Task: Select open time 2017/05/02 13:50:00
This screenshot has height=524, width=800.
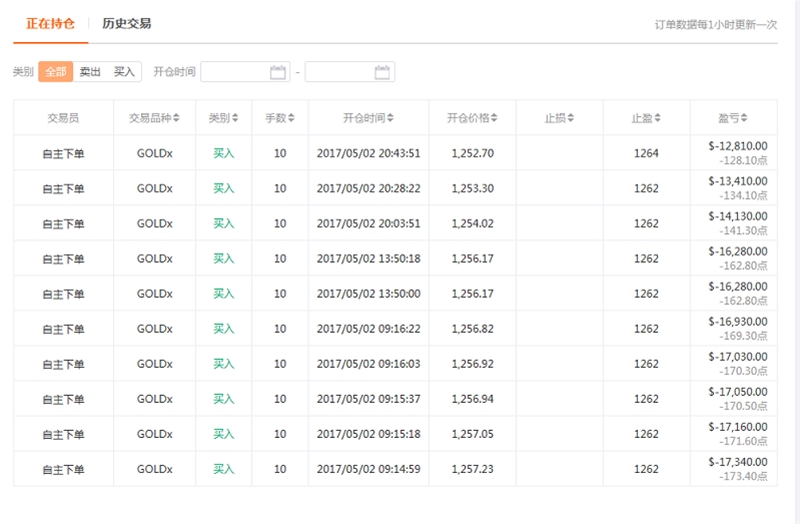Action: pos(368,294)
